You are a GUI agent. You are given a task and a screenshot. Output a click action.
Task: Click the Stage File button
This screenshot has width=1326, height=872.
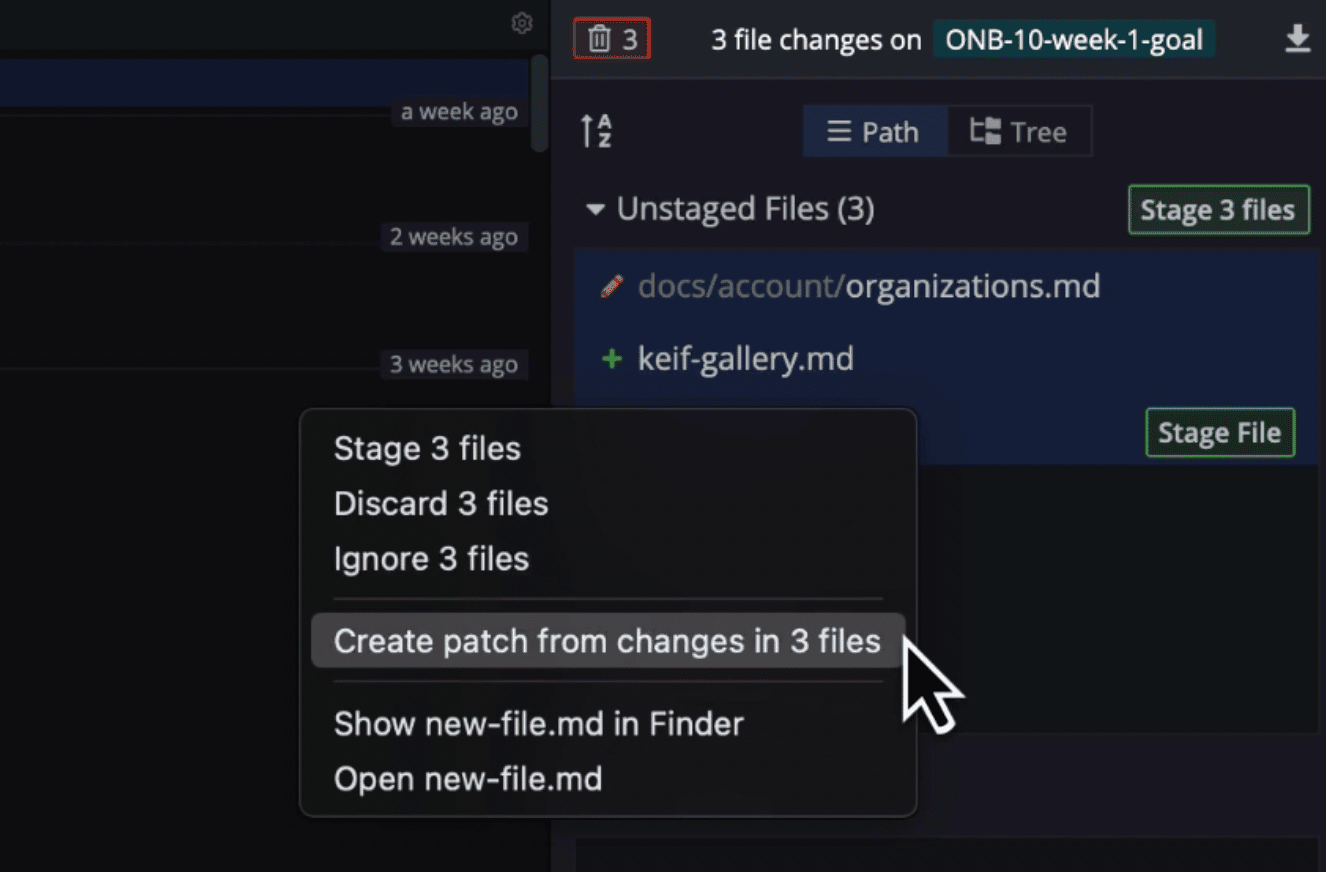(1219, 432)
